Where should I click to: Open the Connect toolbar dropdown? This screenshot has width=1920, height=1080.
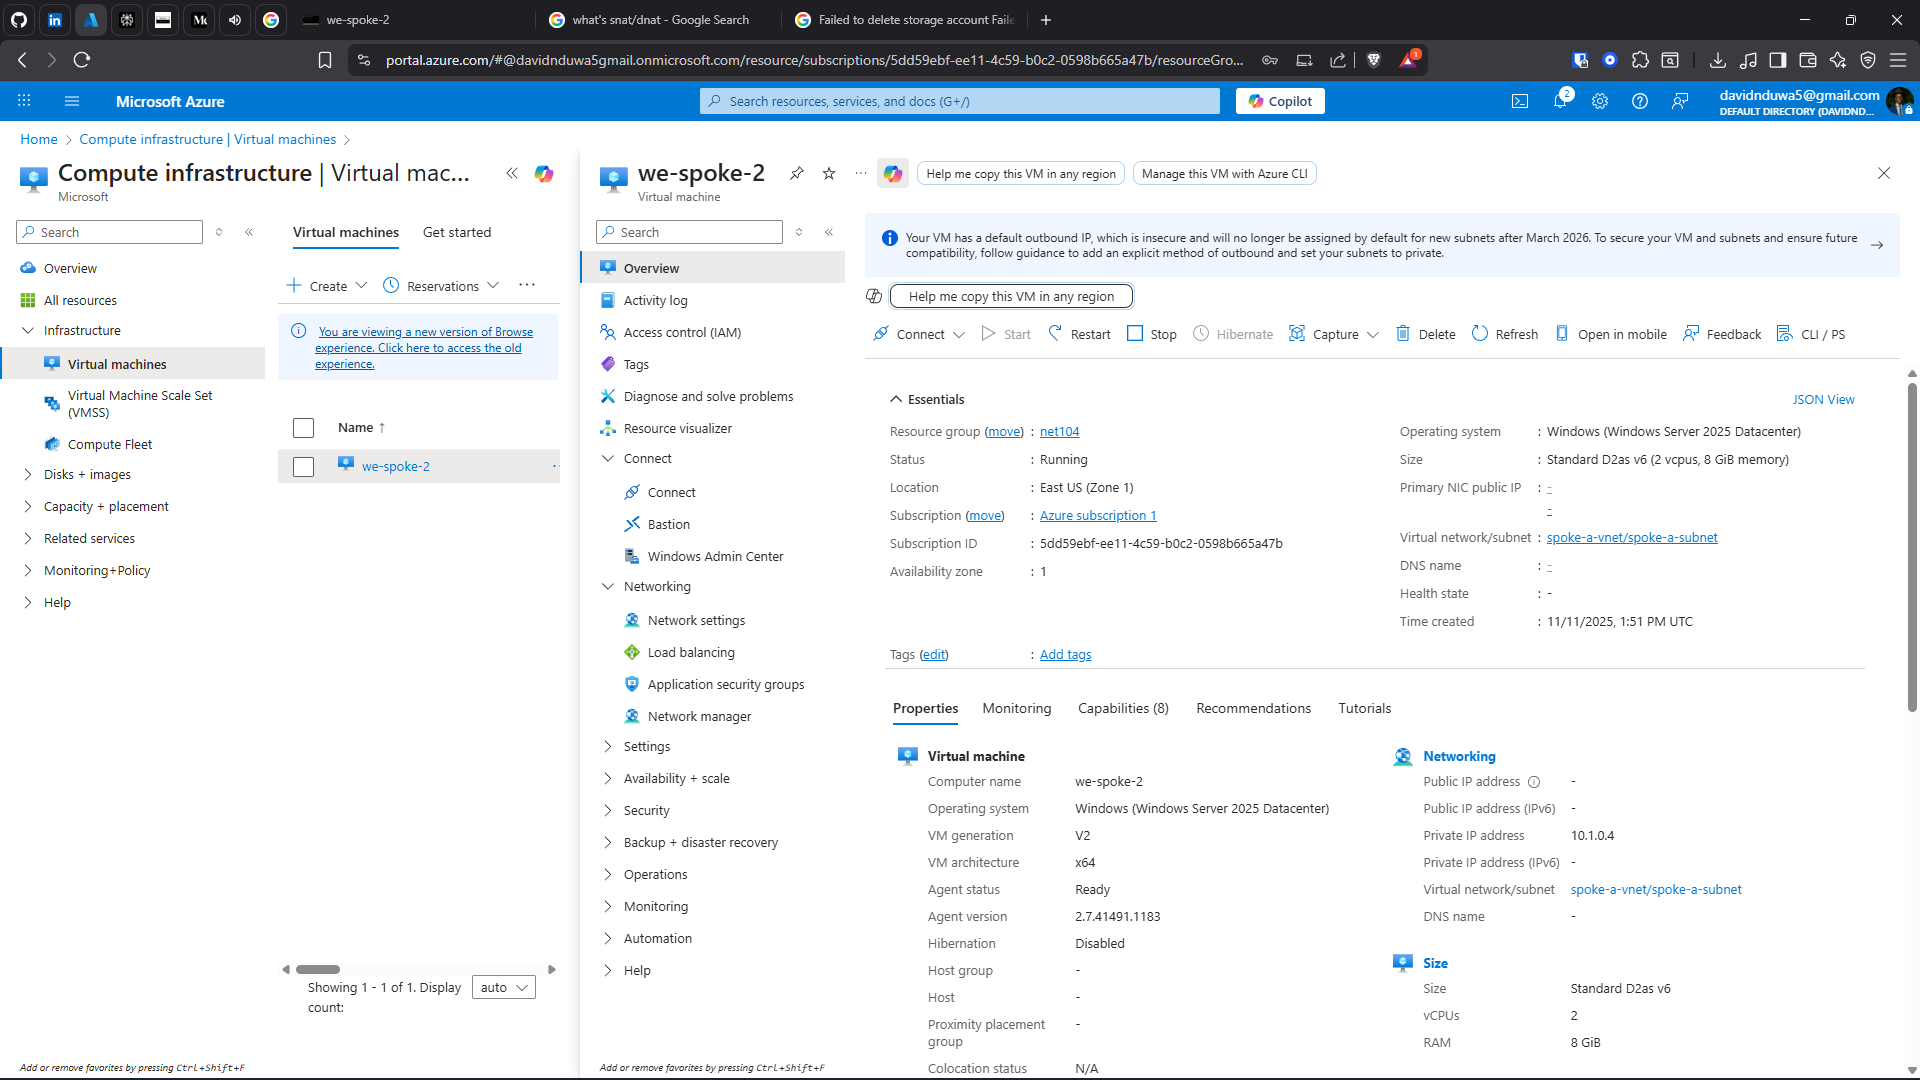point(919,334)
